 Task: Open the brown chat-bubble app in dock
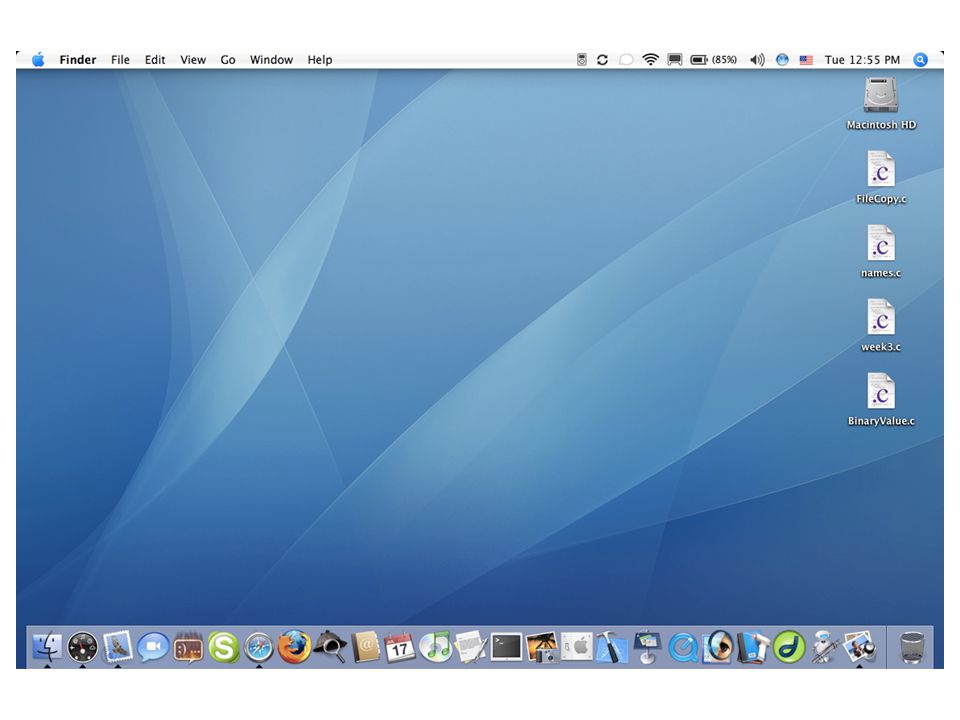tap(188, 647)
